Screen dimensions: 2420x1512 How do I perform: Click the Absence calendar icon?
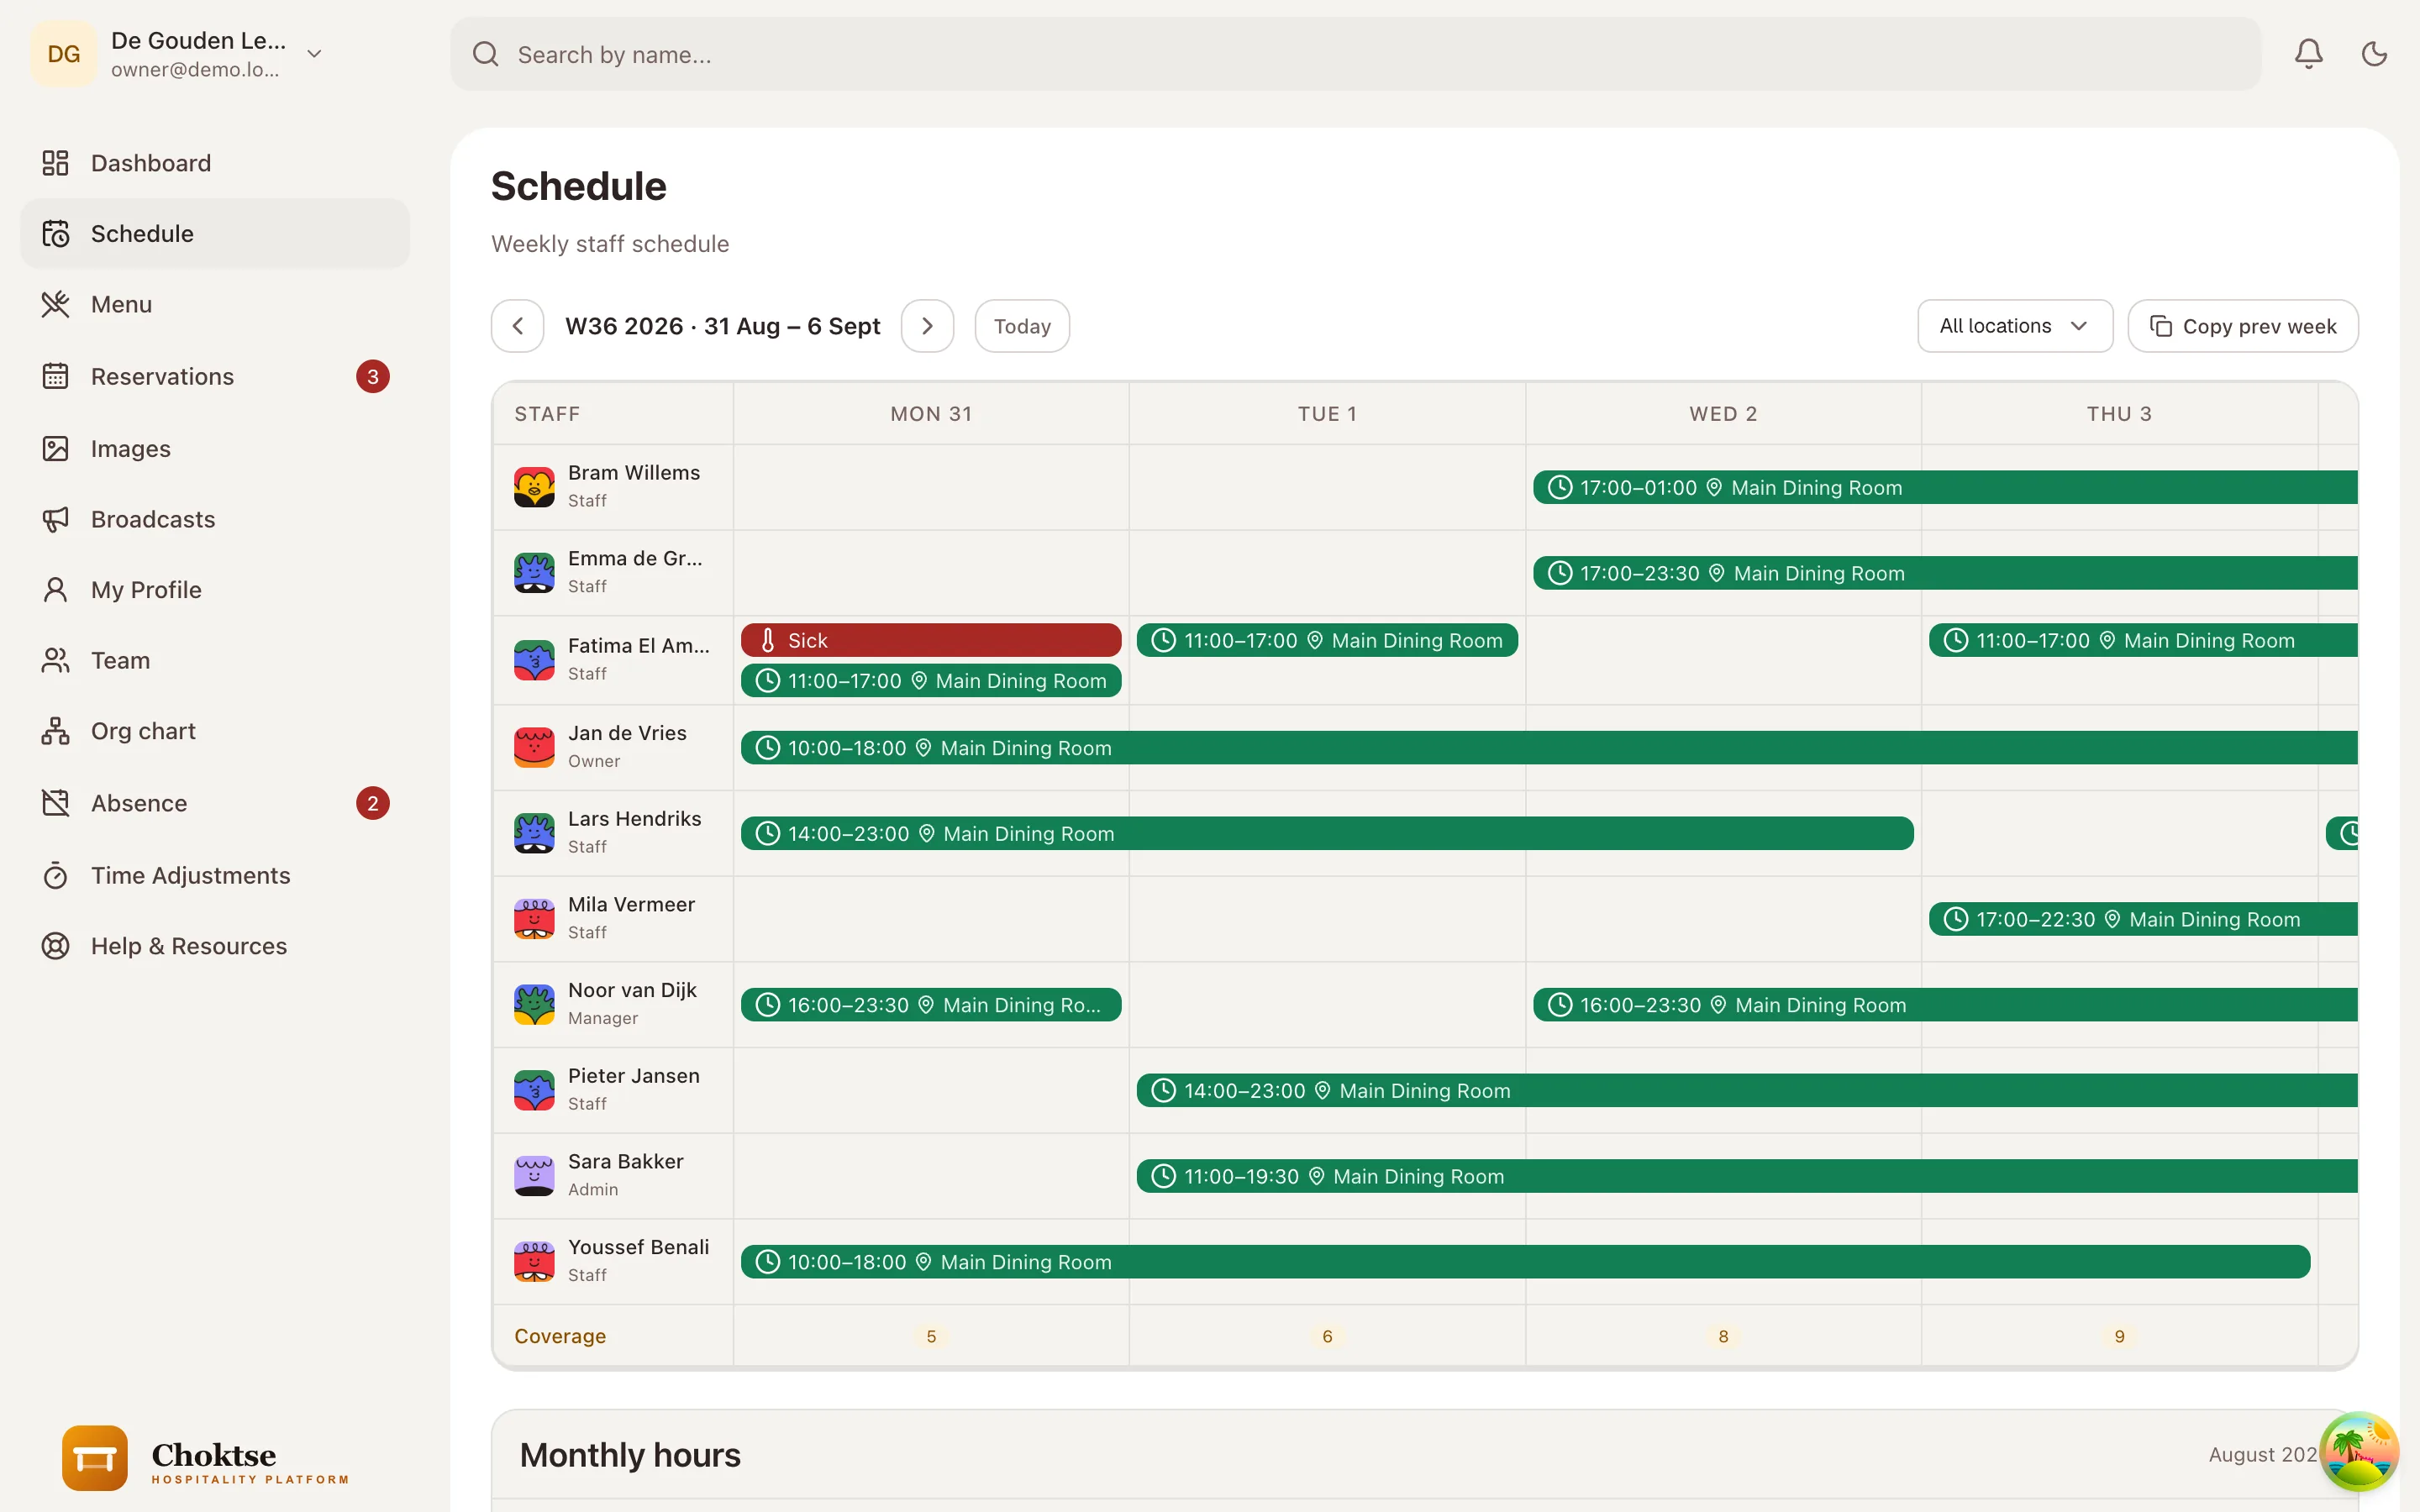point(56,803)
